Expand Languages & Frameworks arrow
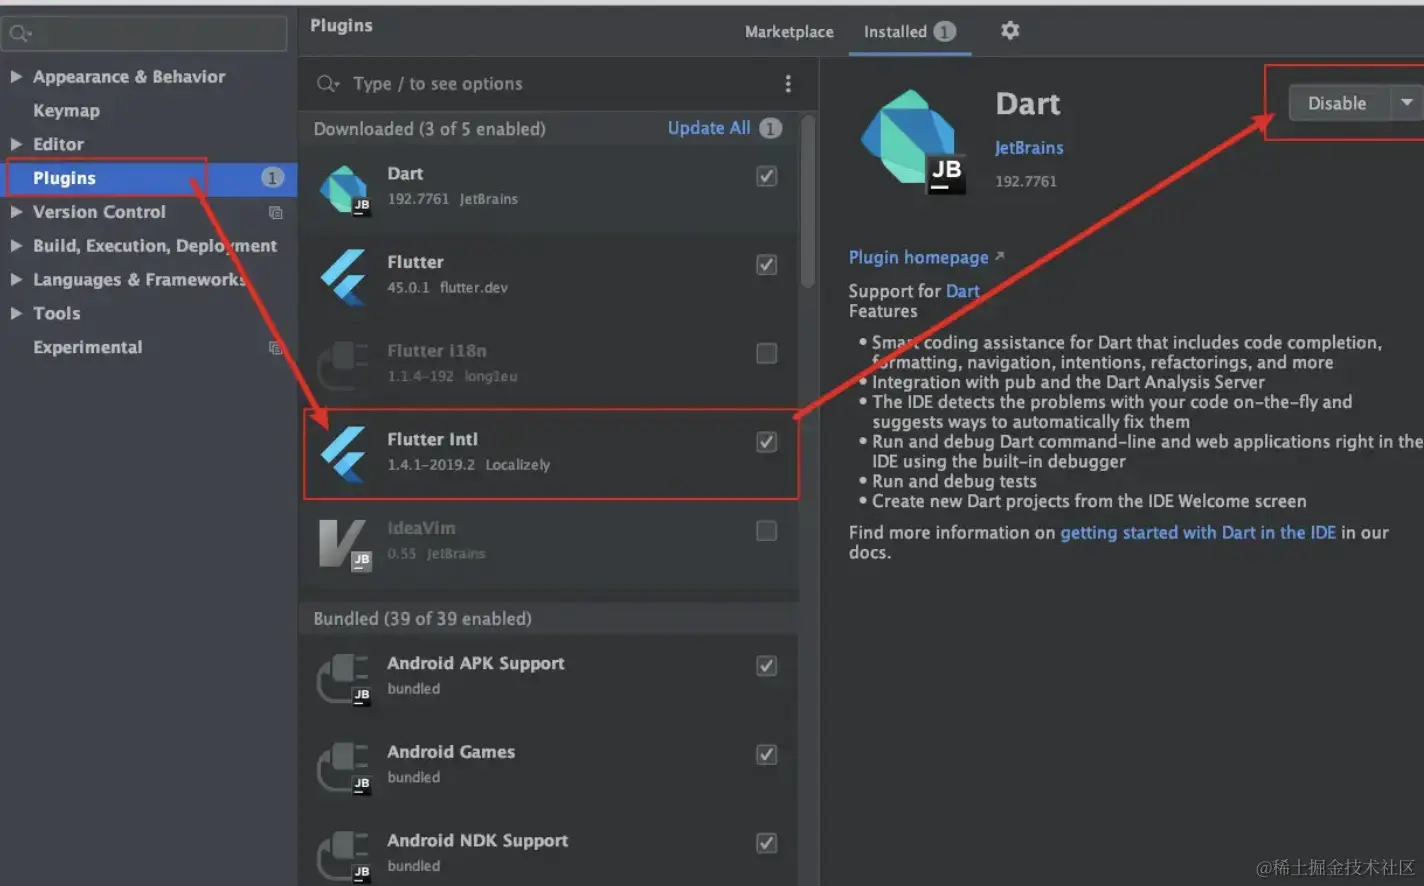This screenshot has height=886, width=1424. click(16, 279)
